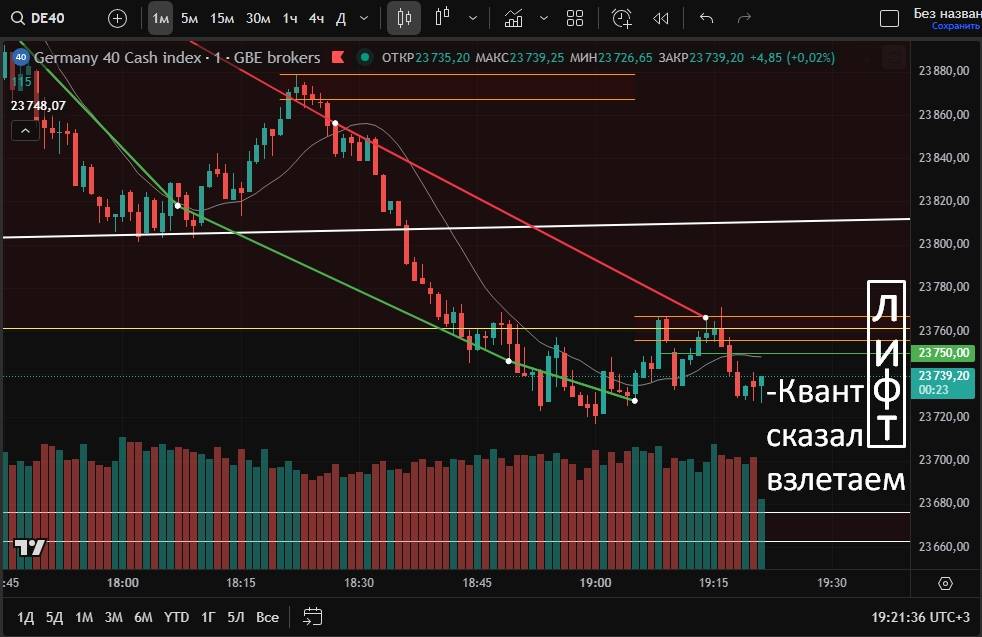982x637 pixels.
Task: Toggle the layout checkbox near Без названия
Action: (x=889, y=18)
